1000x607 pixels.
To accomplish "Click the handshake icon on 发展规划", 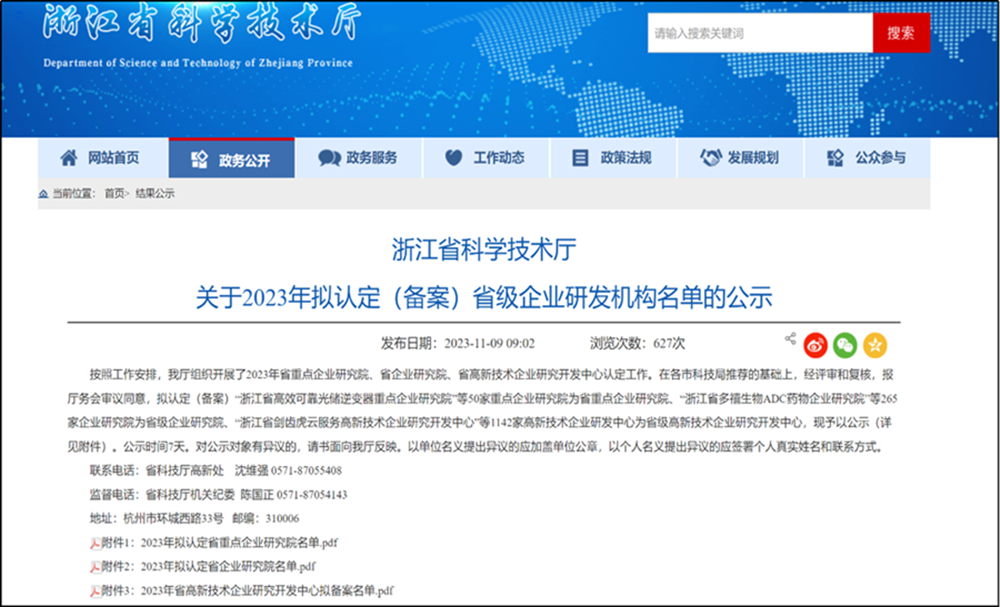I will click(709, 158).
